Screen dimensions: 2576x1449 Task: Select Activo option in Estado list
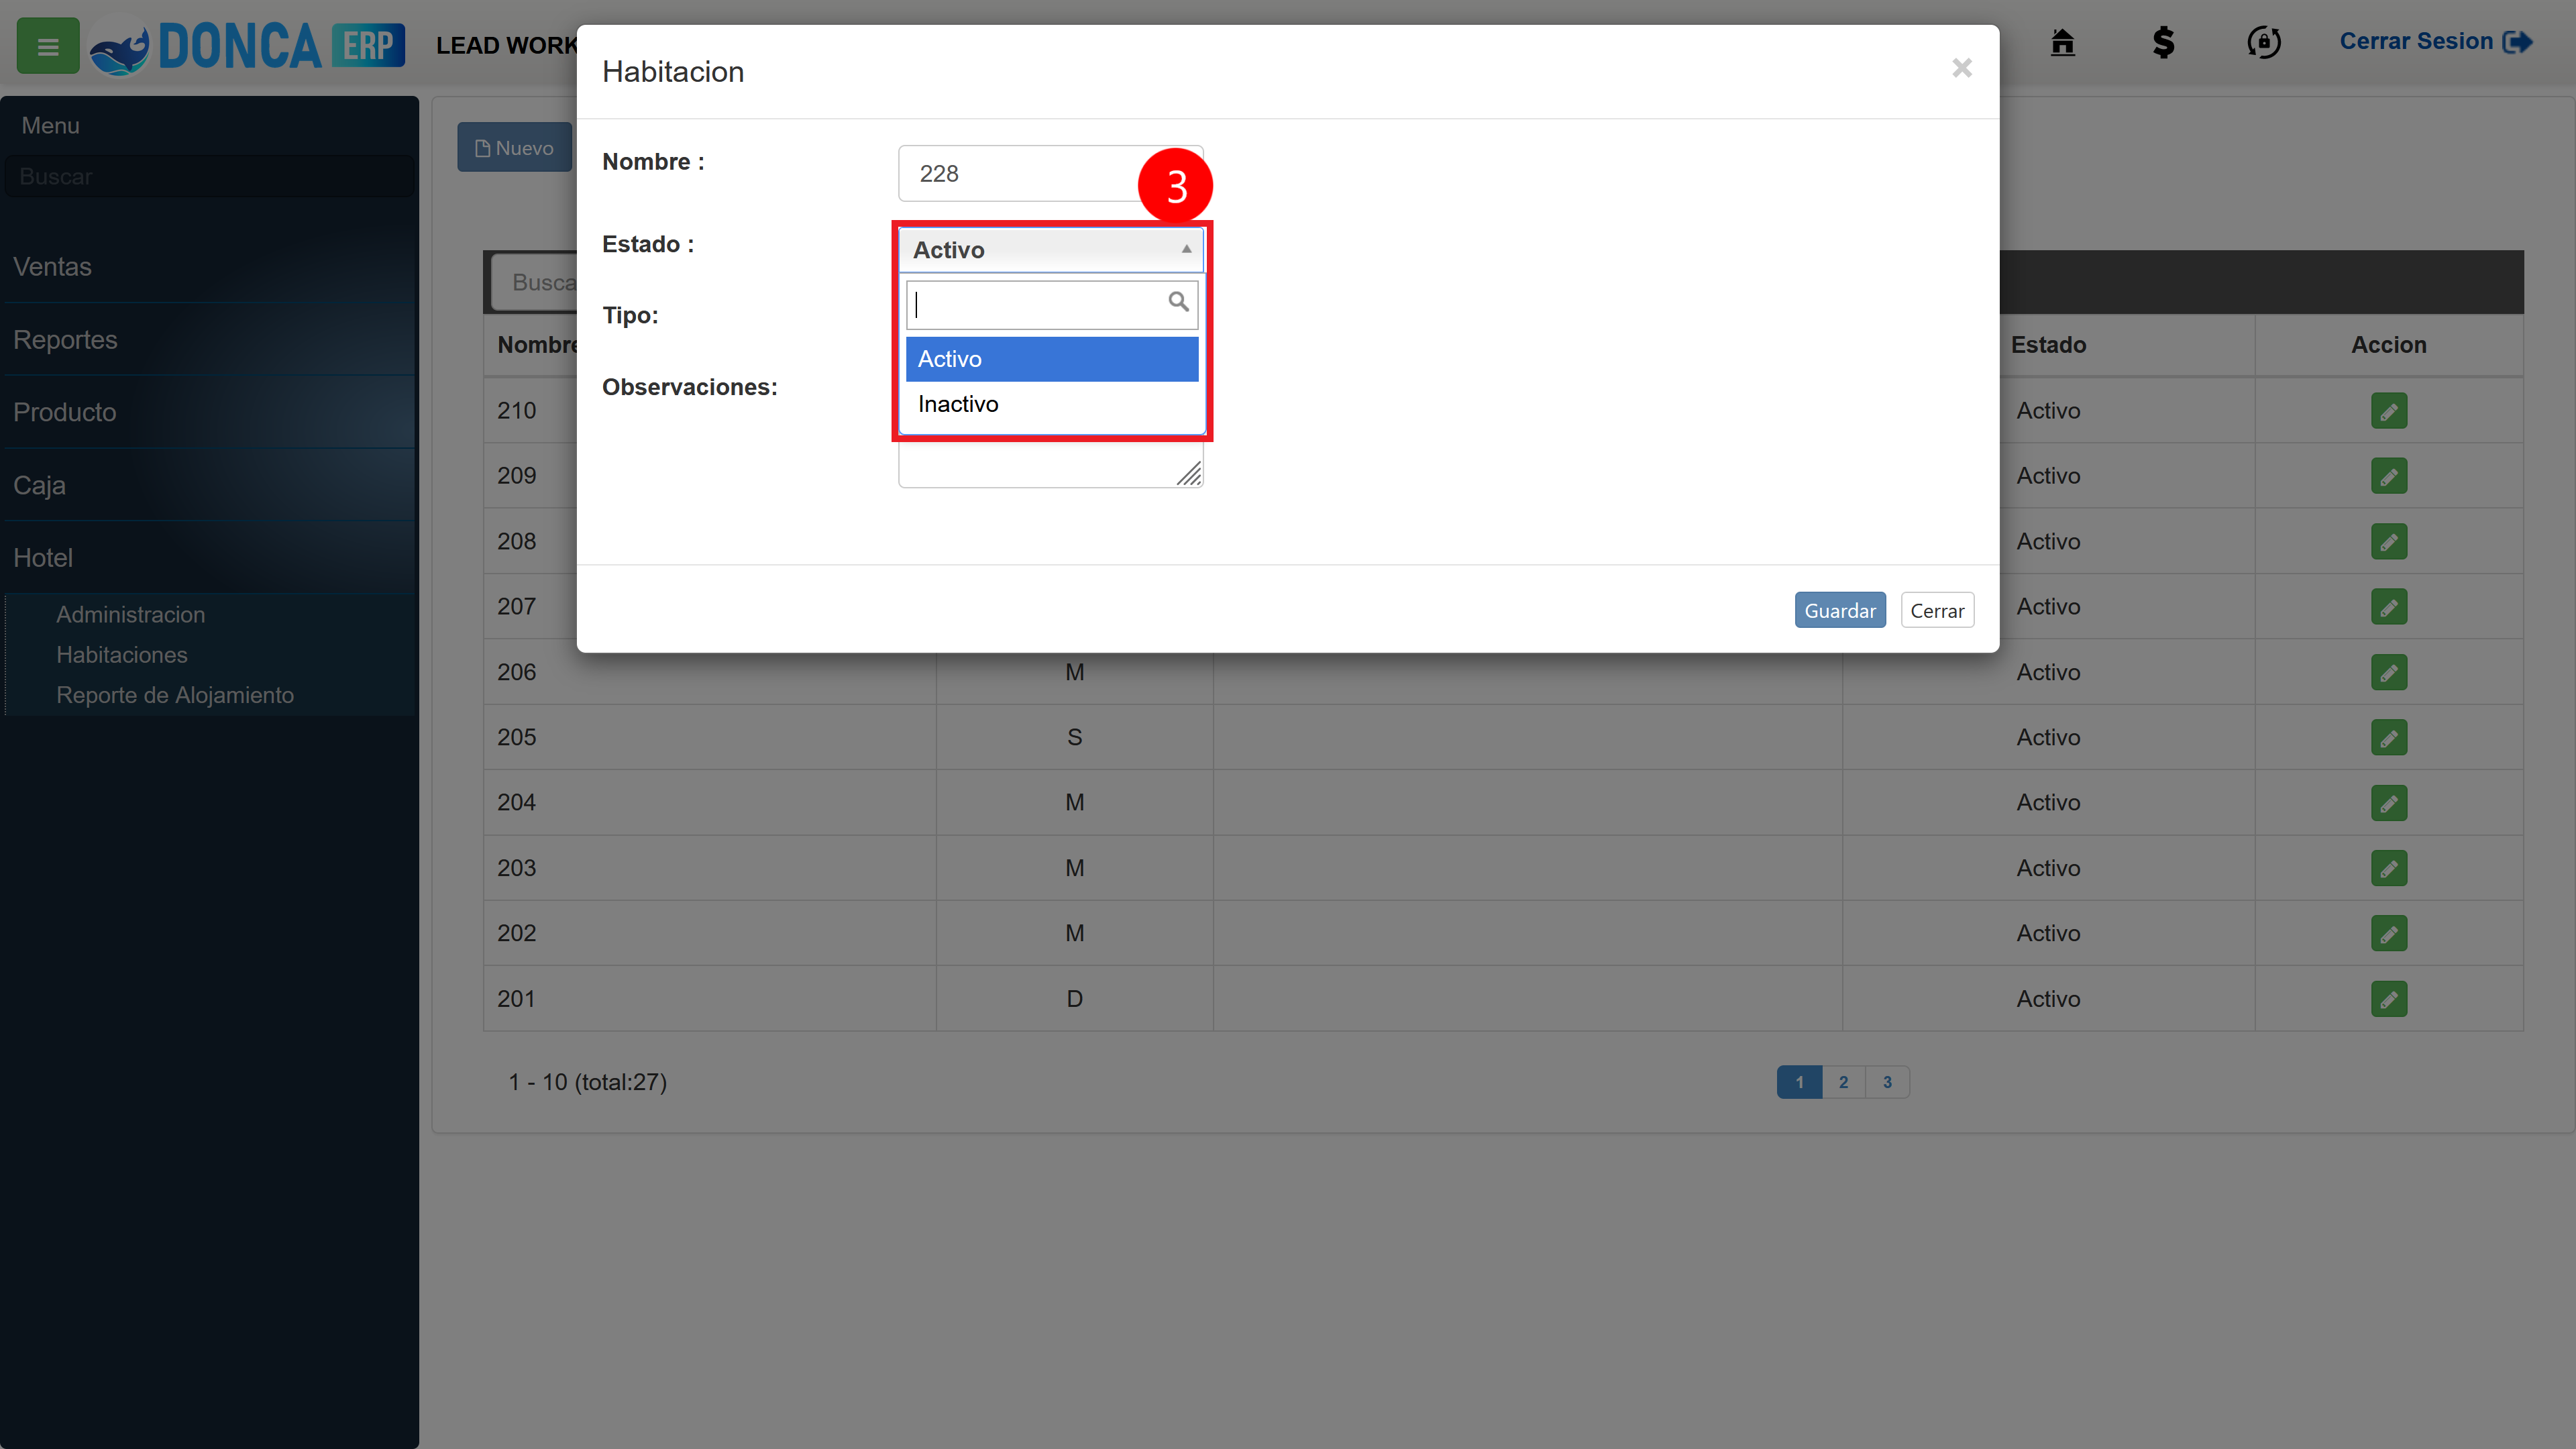click(x=1051, y=359)
